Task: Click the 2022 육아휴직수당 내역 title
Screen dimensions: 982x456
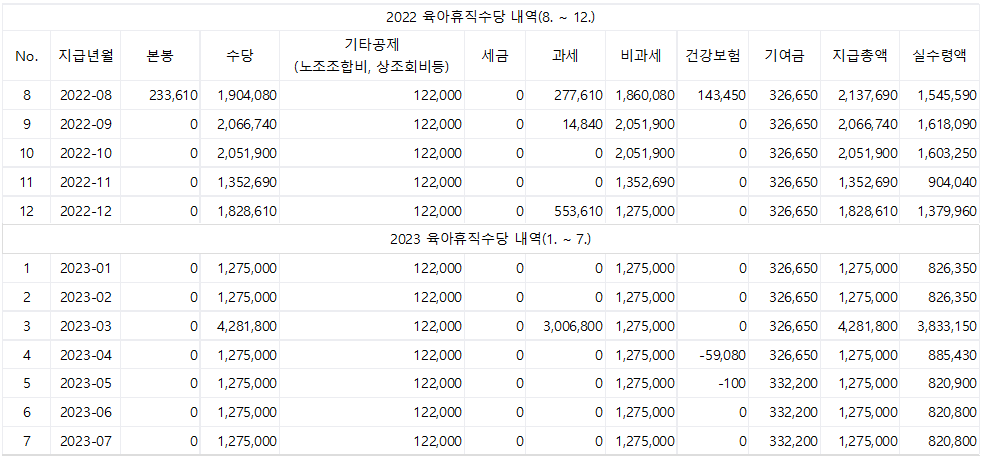Action: (490, 17)
